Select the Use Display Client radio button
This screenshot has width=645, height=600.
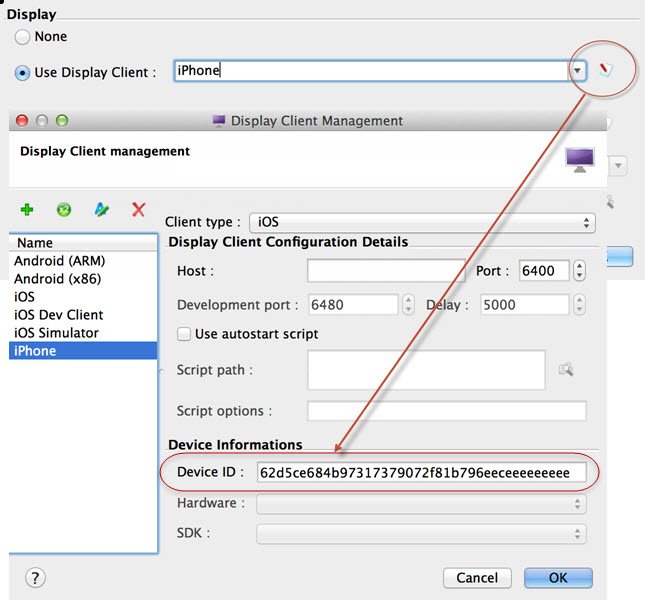tap(23, 73)
